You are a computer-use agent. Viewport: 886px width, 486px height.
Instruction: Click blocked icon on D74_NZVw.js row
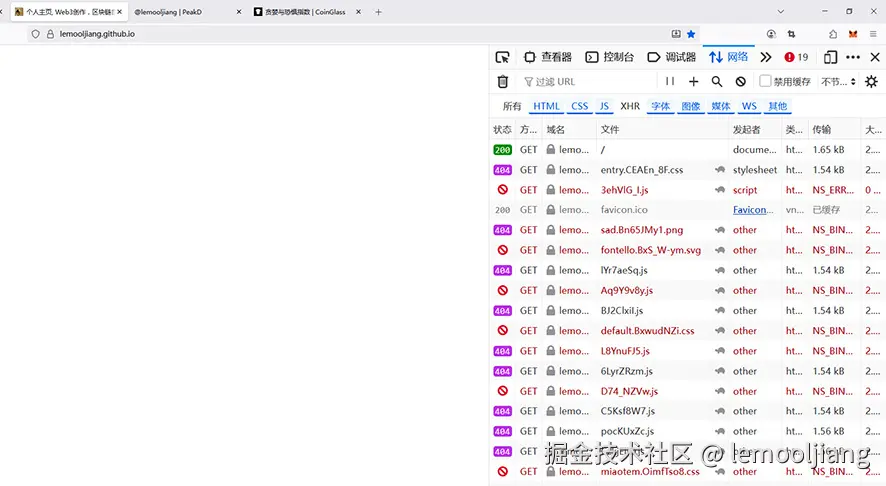(x=502, y=391)
